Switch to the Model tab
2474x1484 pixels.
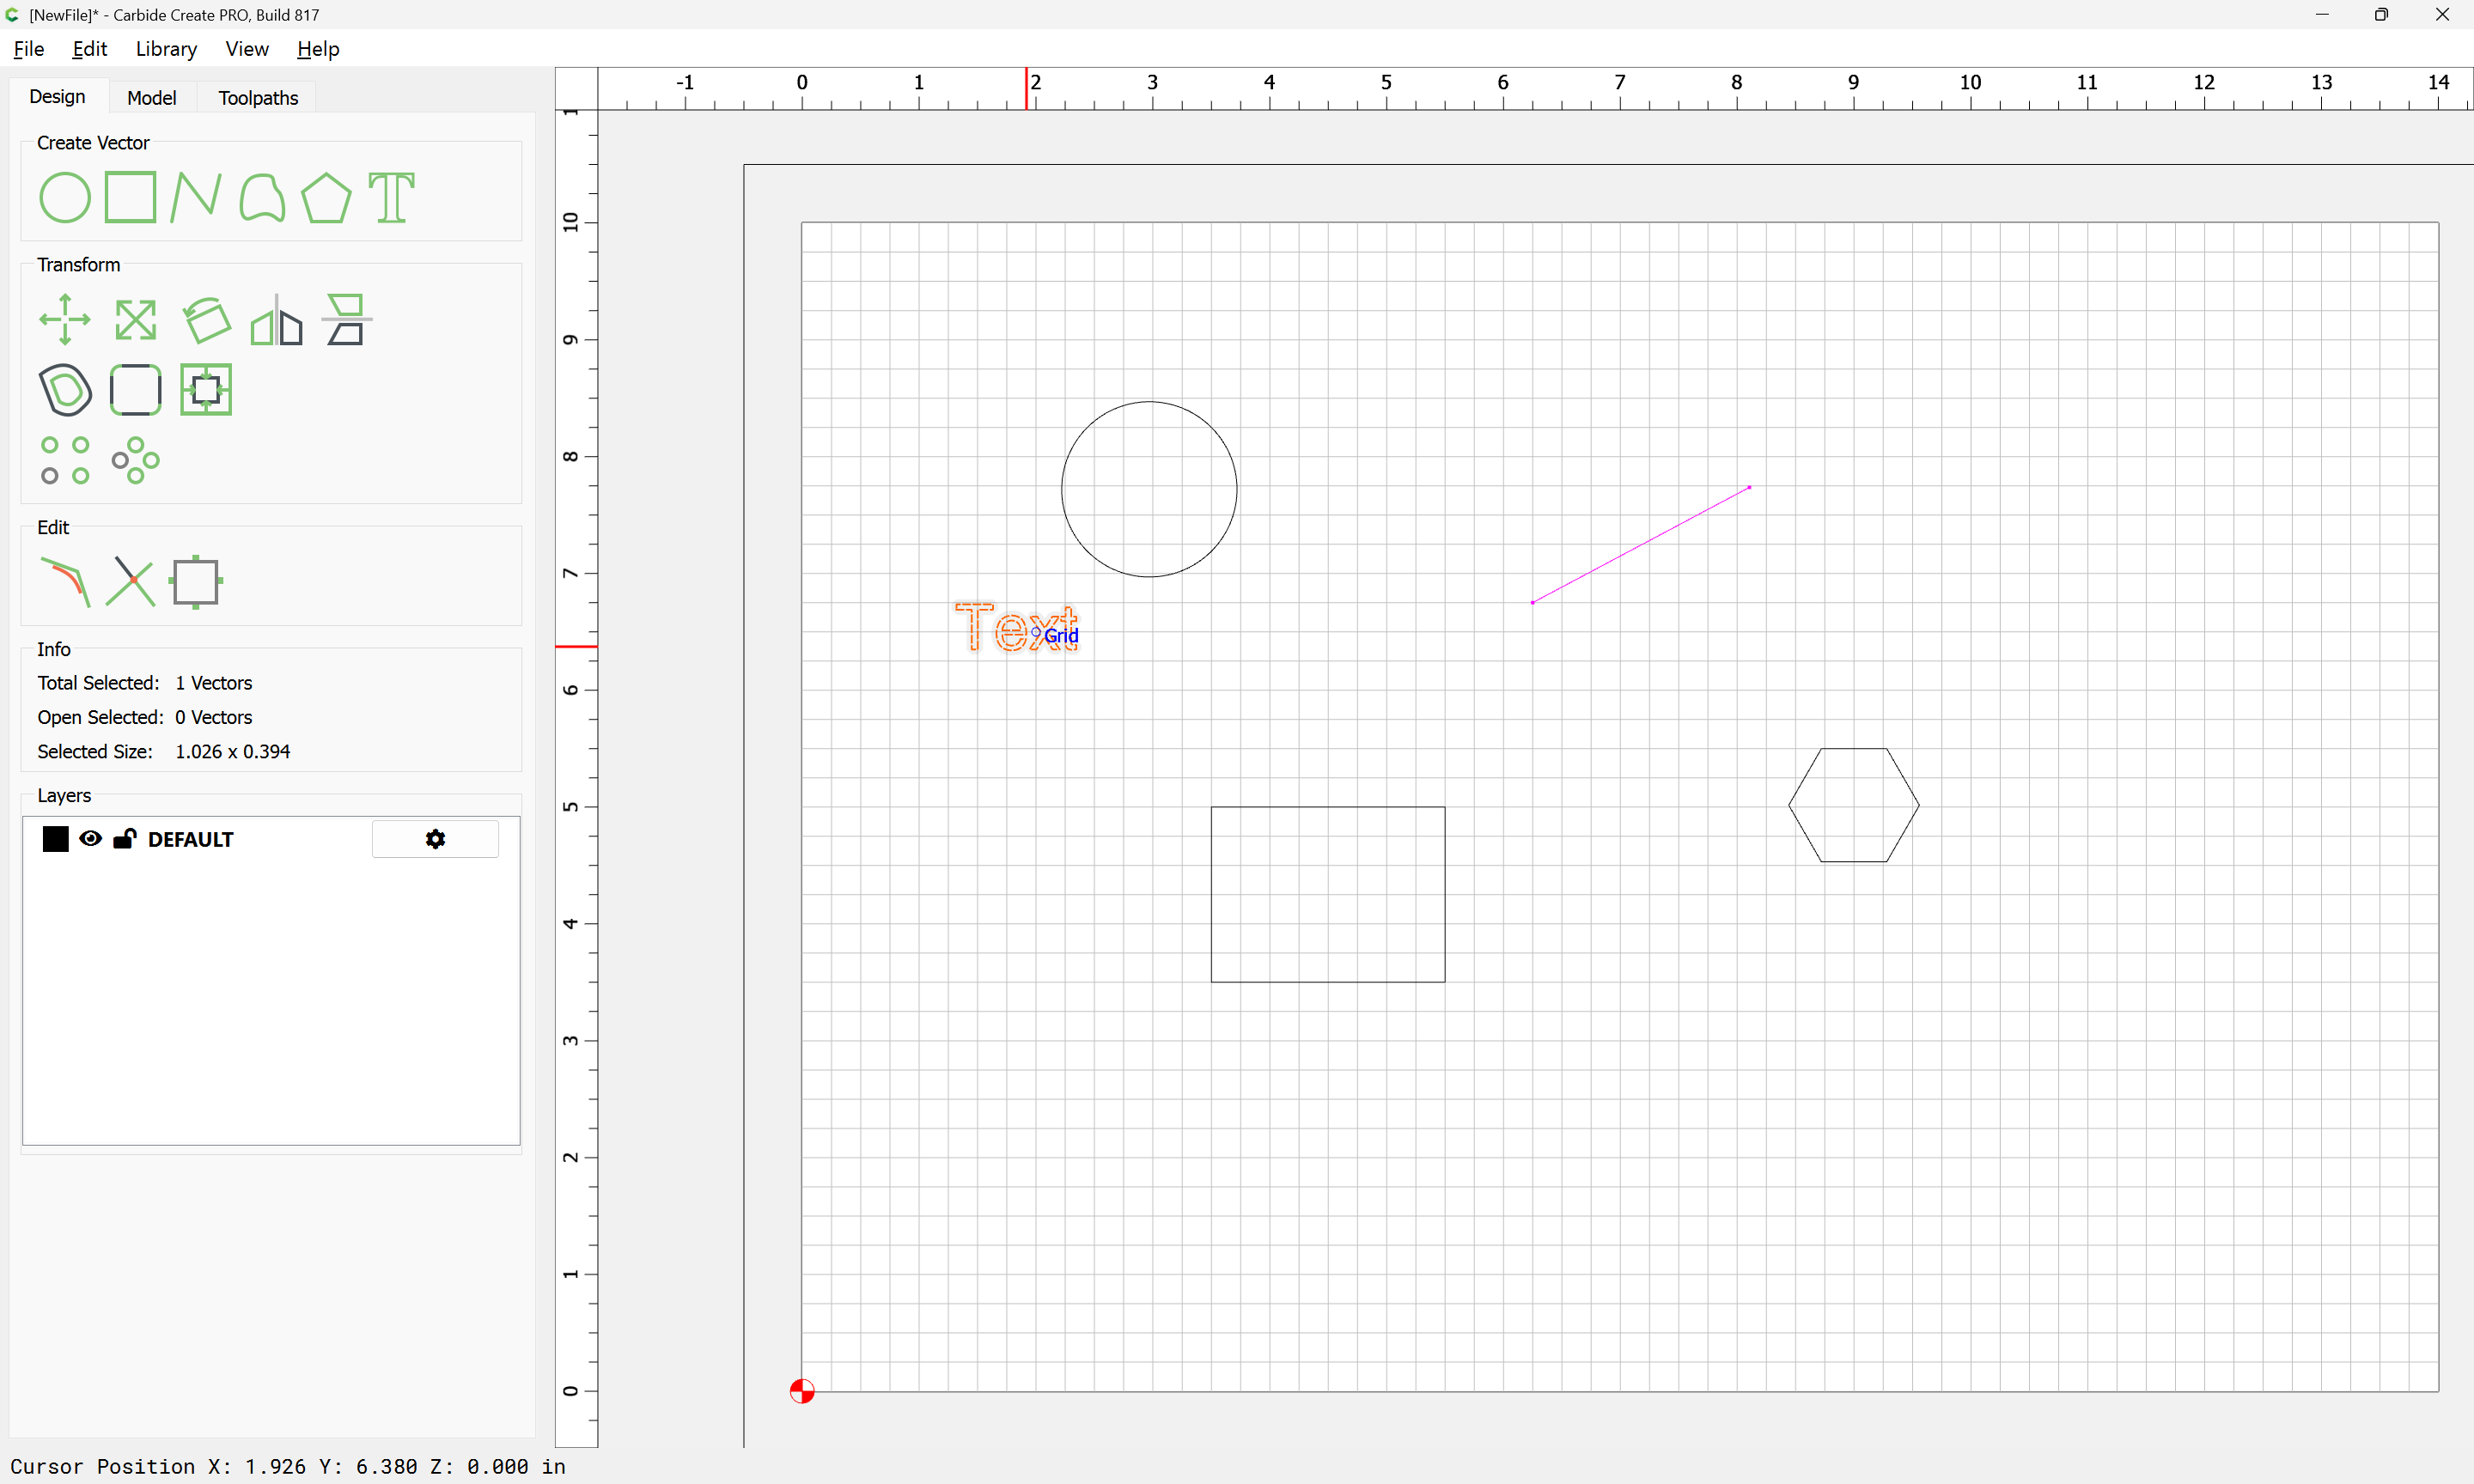[151, 98]
